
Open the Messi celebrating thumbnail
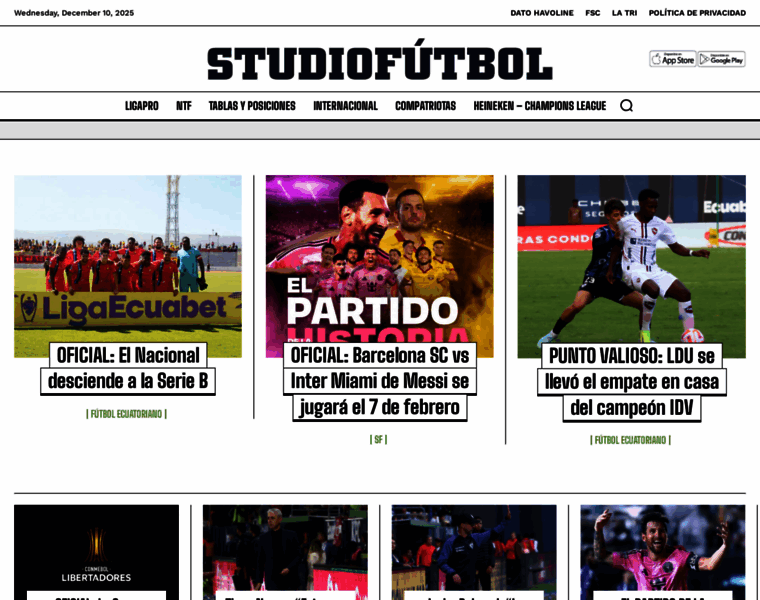[663, 553]
